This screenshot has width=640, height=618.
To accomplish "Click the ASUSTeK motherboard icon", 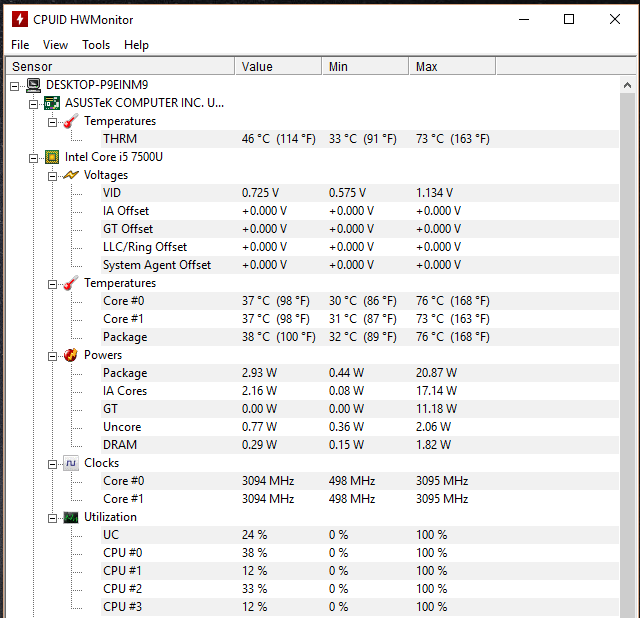I will coord(52,103).
